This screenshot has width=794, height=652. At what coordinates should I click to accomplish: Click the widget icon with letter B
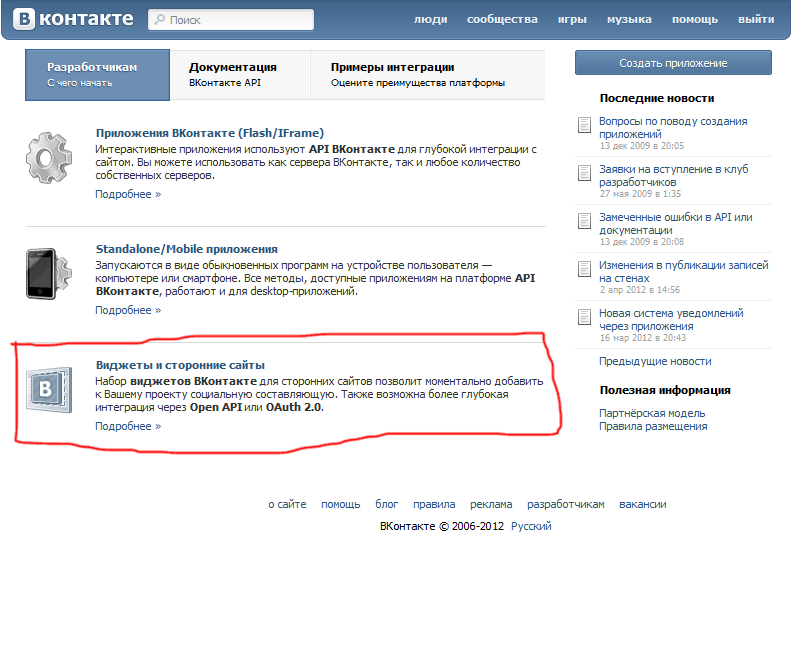[49, 390]
